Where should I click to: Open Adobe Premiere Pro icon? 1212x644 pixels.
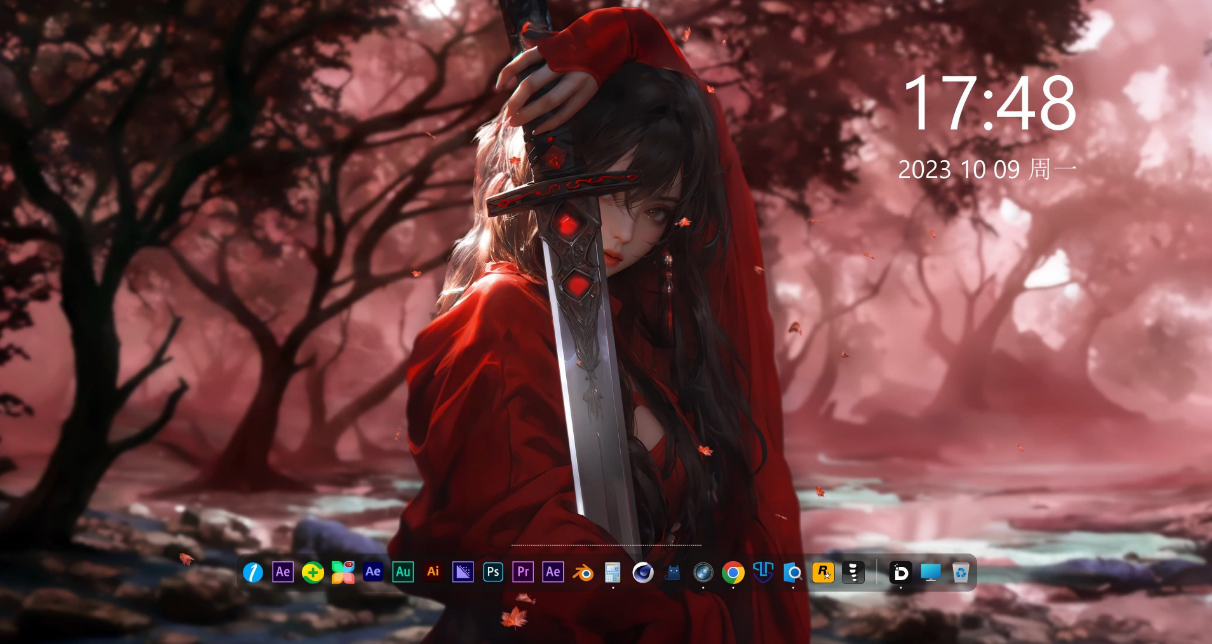523,572
